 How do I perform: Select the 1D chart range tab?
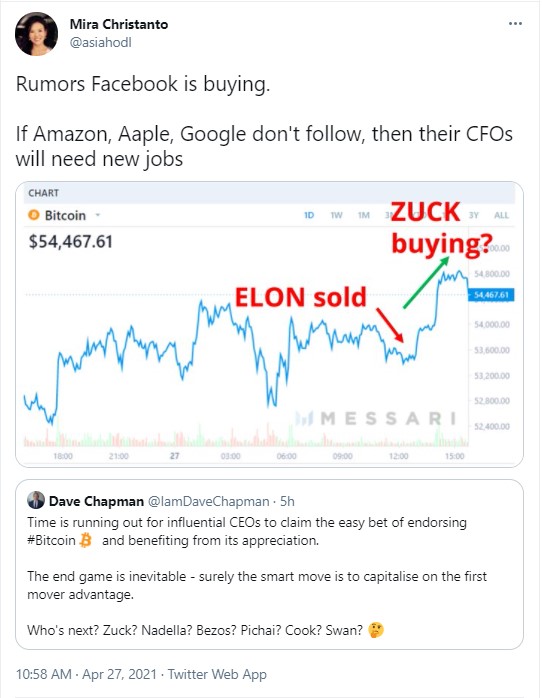[309, 215]
